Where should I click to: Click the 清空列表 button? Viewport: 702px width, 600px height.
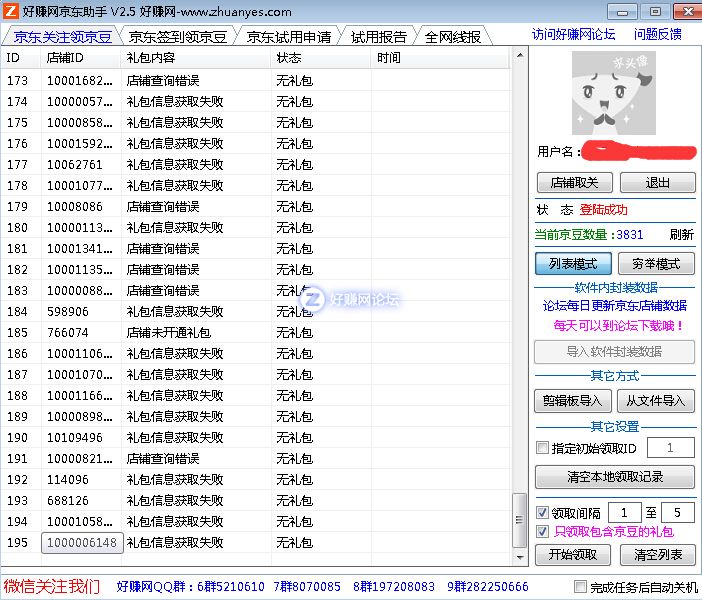[658, 555]
